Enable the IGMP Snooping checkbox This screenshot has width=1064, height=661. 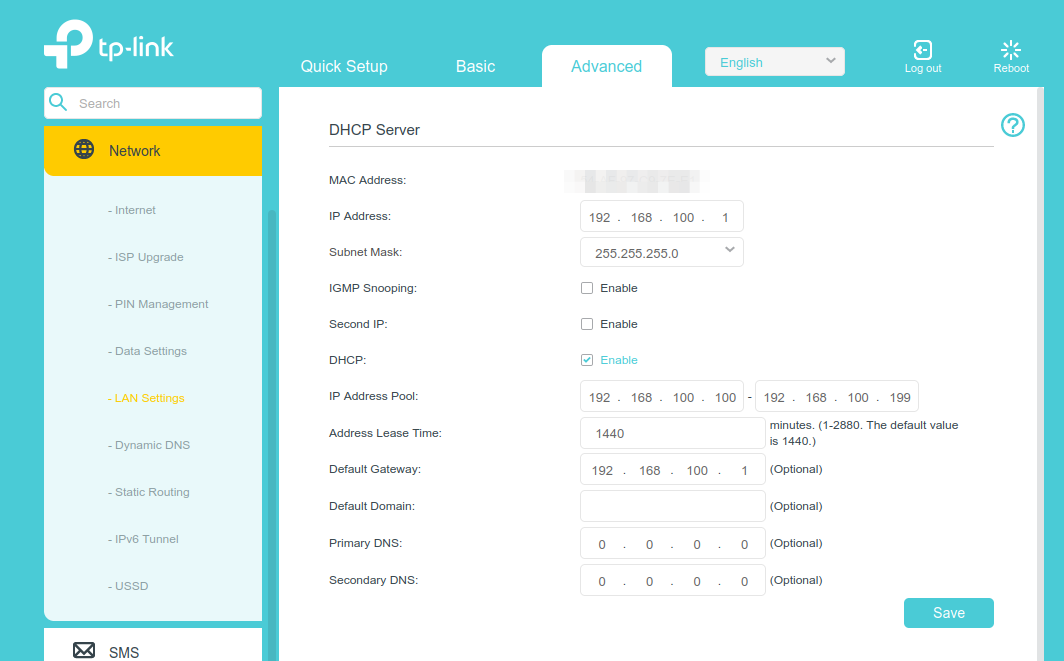[587, 288]
